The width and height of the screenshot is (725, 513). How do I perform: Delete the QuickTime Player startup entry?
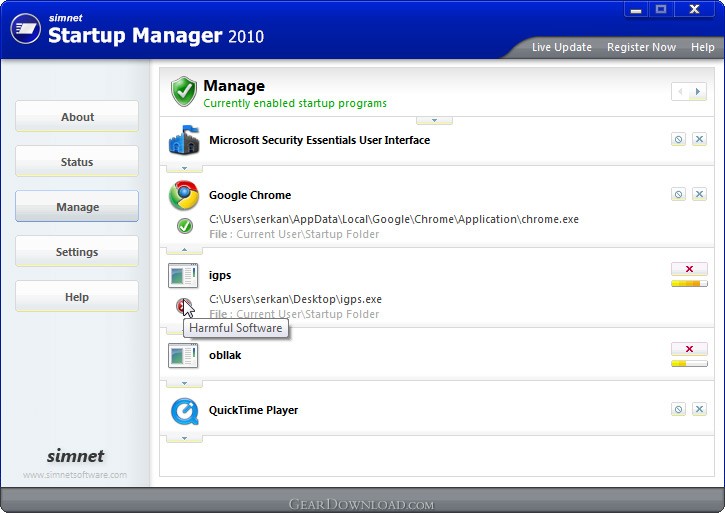(x=699, y=409)
